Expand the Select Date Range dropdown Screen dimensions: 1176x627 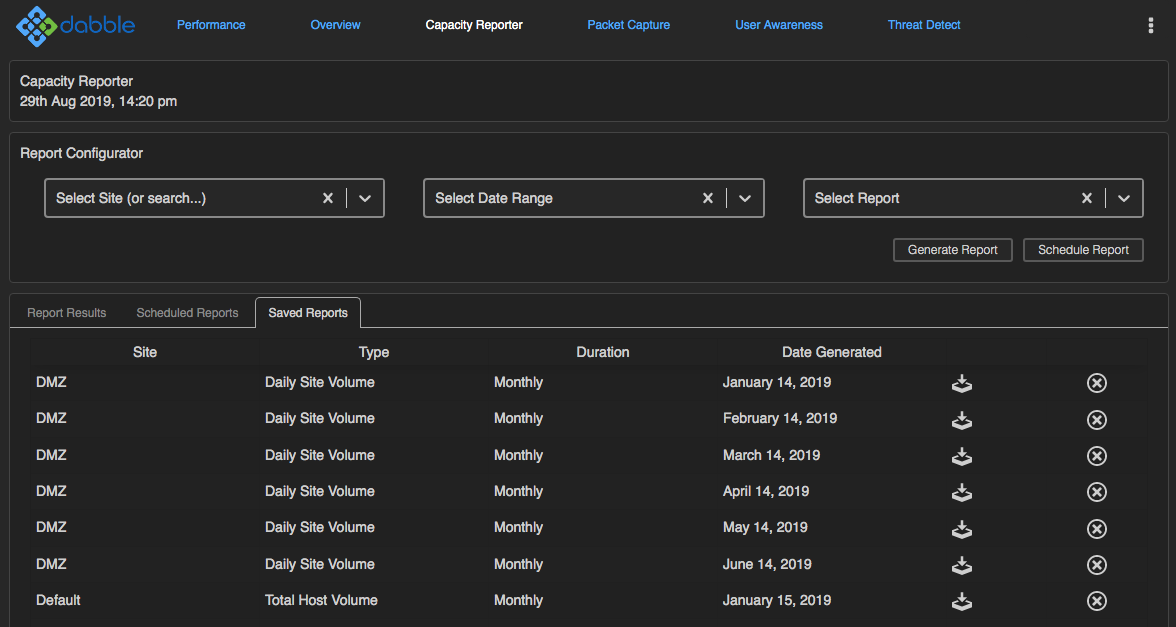(x=745, y=198)
